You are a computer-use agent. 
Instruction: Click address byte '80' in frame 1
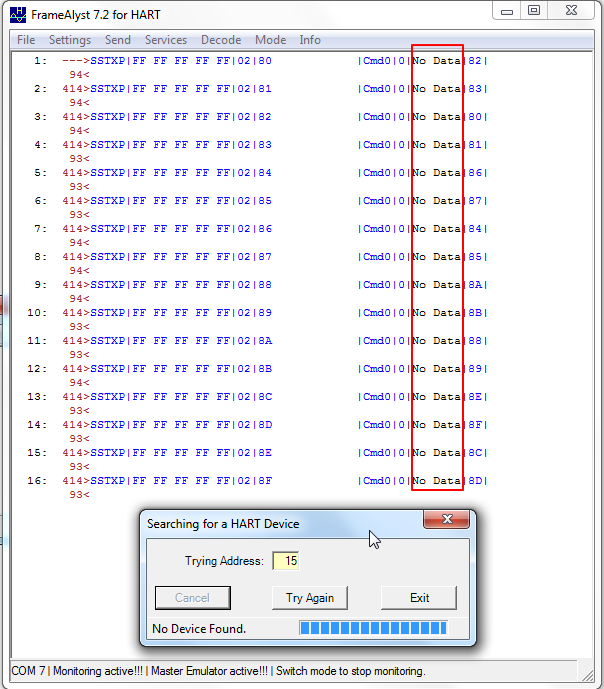265,61
